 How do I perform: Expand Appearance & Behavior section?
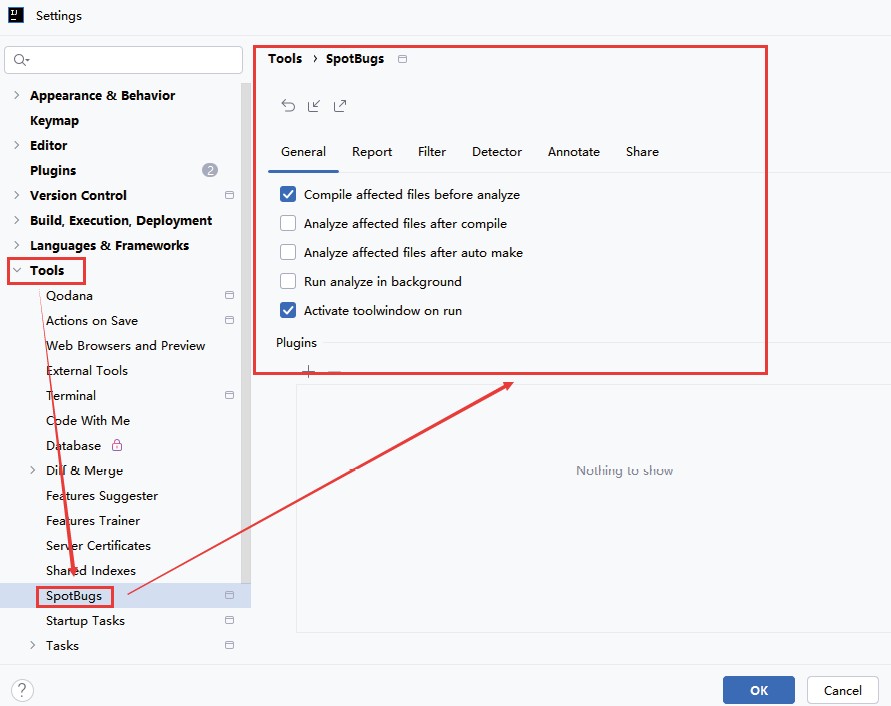coord(16,95)
